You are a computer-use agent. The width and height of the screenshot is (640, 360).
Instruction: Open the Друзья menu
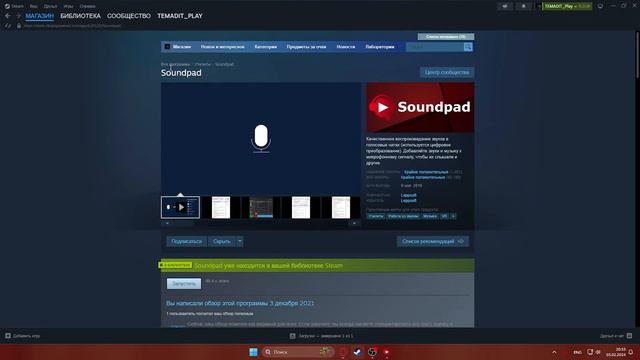(x=50, y=6)
